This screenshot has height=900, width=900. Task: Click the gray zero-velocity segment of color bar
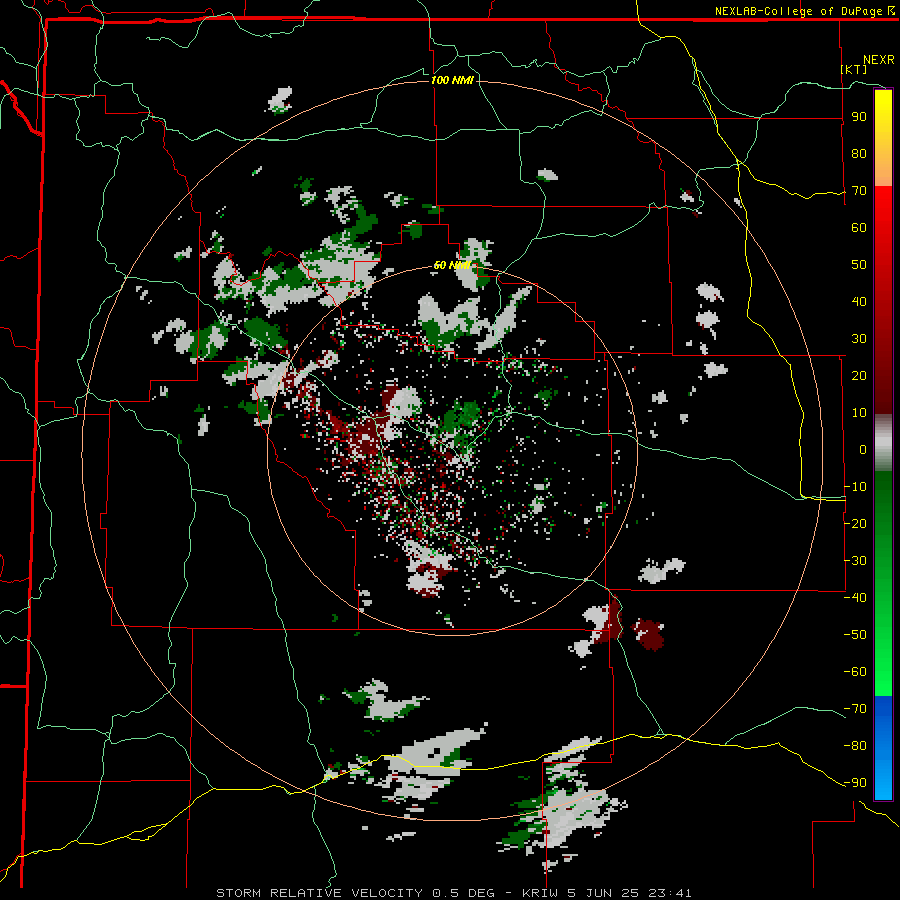pos(883,442)
